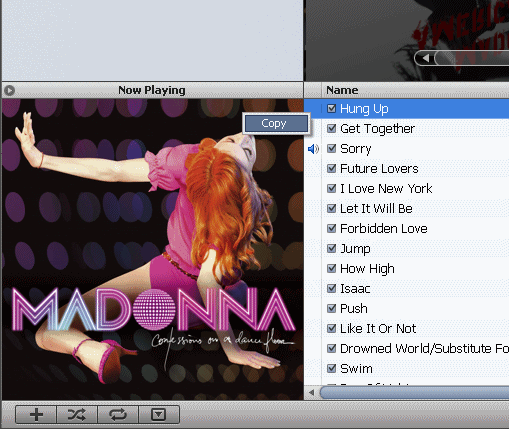Select the Isaac track
The width and height of the screenshot is (509, 429).
click(x=355, y=289)
